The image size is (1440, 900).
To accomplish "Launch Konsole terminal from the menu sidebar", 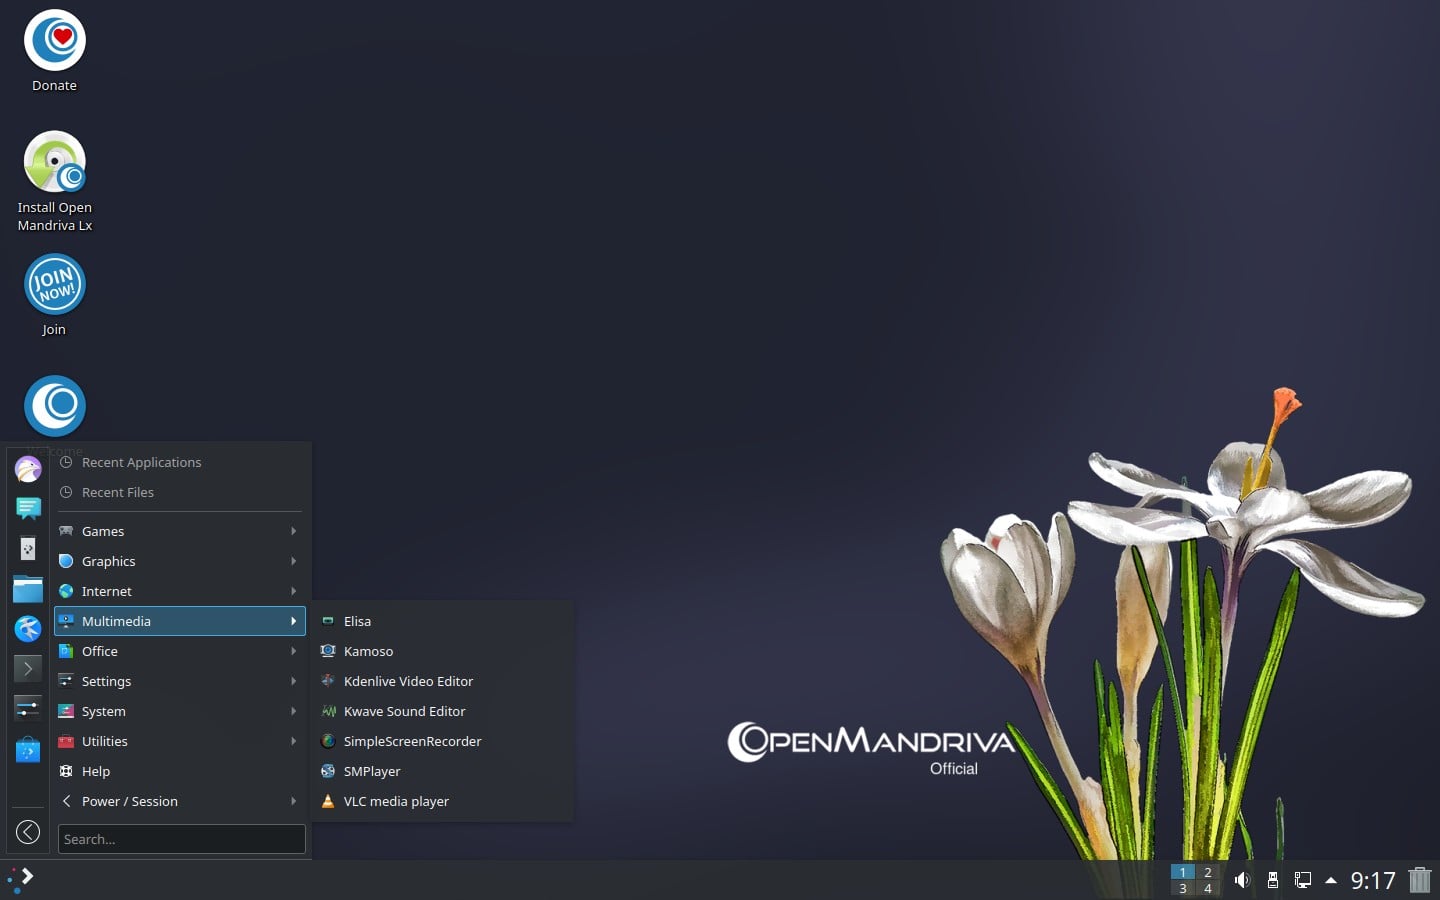I will pyautogui.click(x=27, y=668).
